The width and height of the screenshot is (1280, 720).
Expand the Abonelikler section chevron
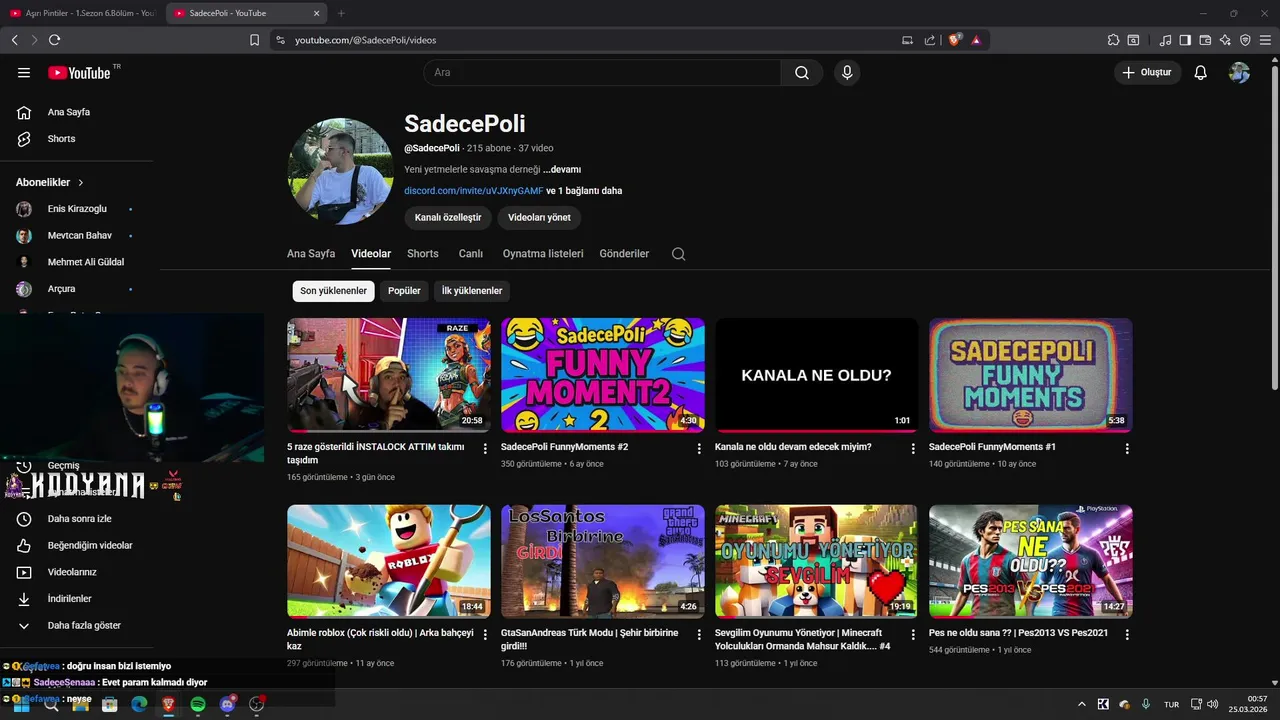81,183
